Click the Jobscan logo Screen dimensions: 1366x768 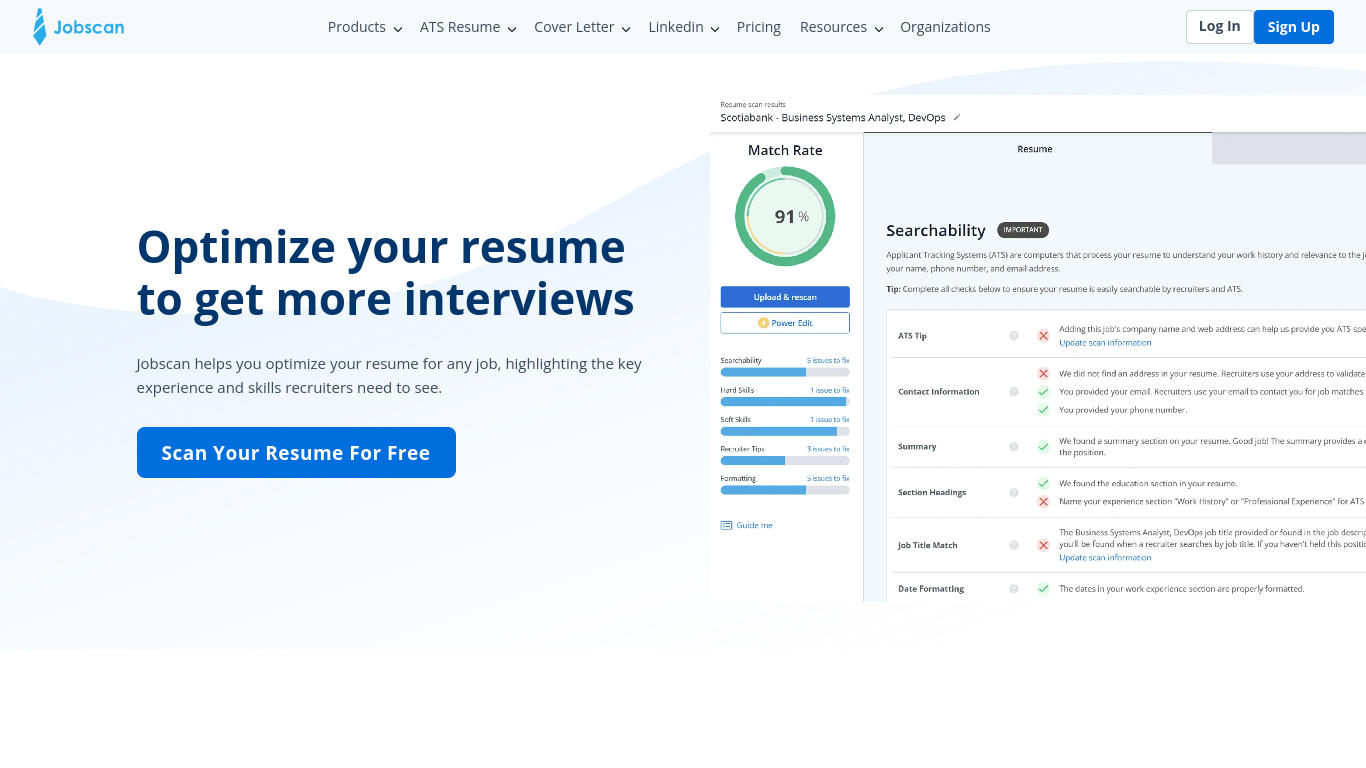click(79, 27)
